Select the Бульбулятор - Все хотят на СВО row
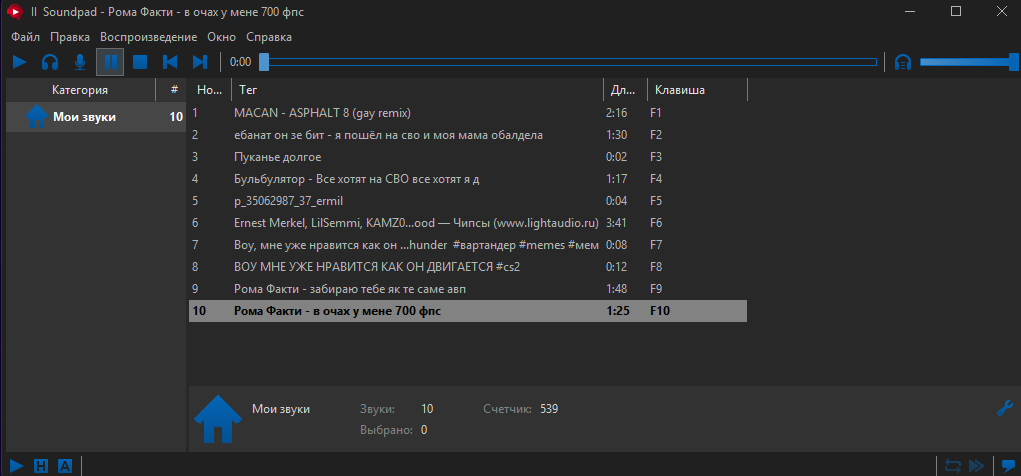1021x476 pixels. [468, 178]
